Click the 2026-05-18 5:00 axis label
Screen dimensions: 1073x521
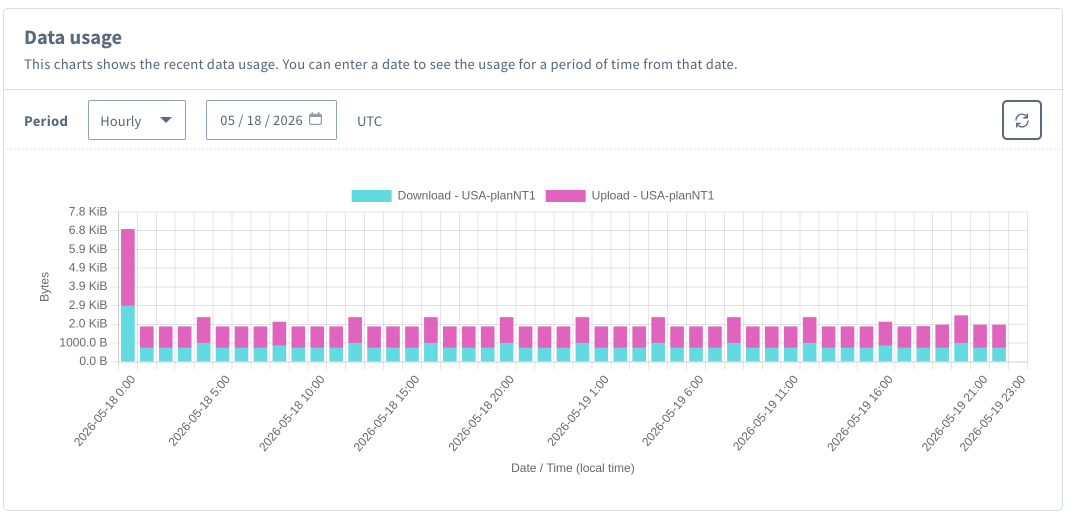(201, 411)
